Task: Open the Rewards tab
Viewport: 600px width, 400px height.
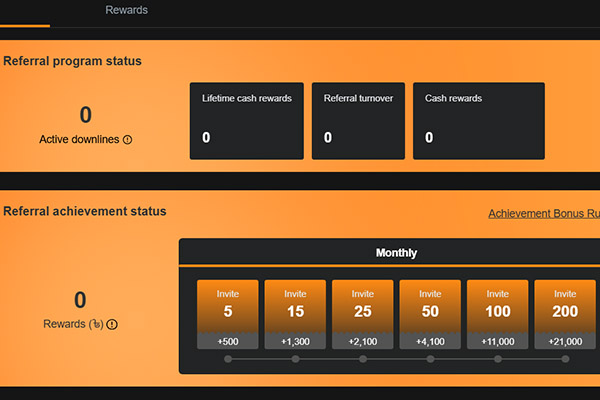Action: (x=126, y=10)
